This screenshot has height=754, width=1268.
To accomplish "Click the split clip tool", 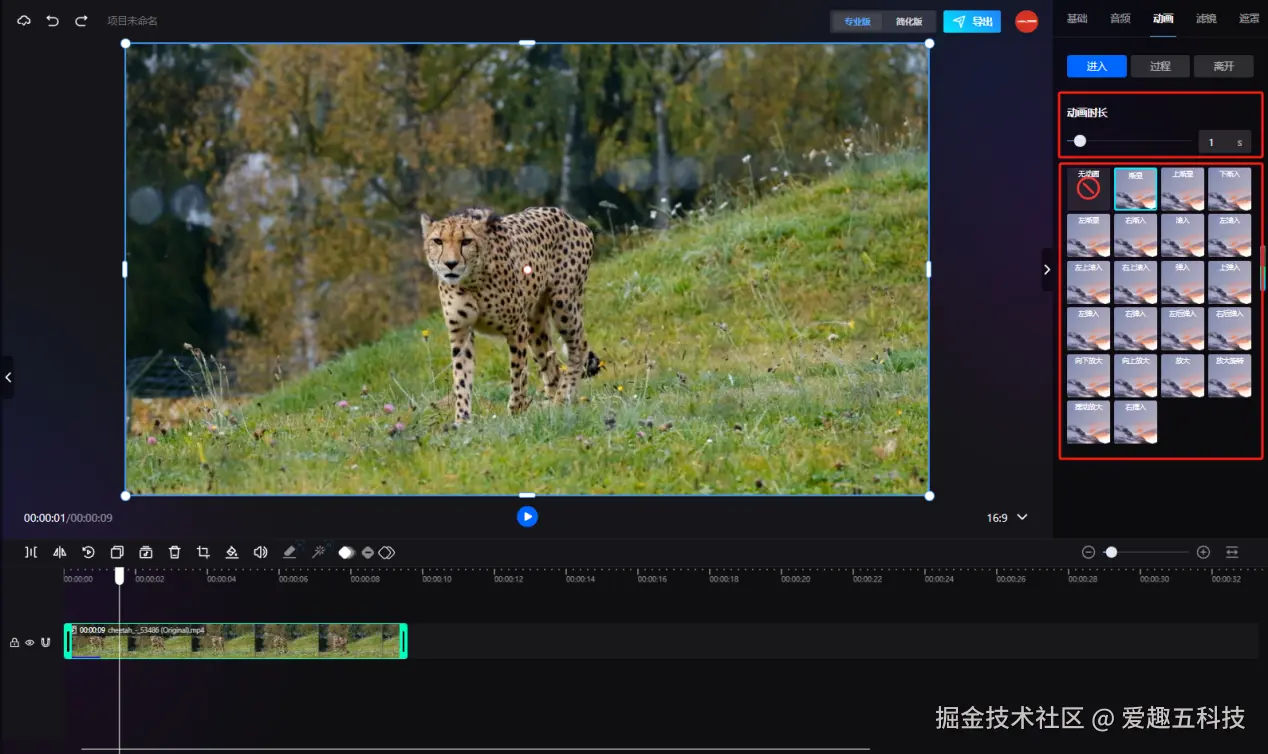I will [31, 552].
